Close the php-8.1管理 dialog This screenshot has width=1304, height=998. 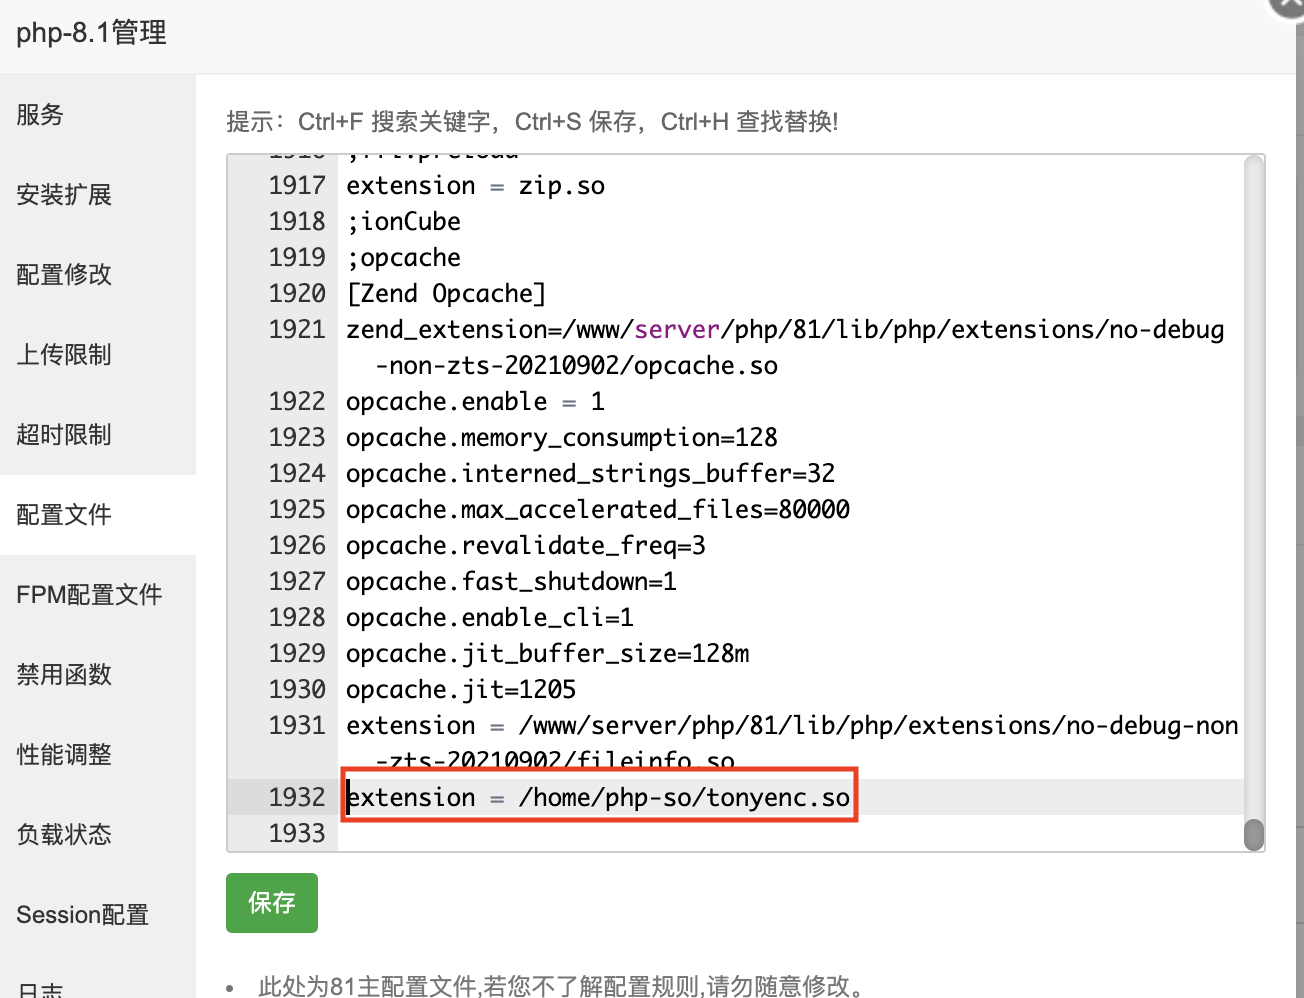pyautogui.click(x=1290, y=6)
